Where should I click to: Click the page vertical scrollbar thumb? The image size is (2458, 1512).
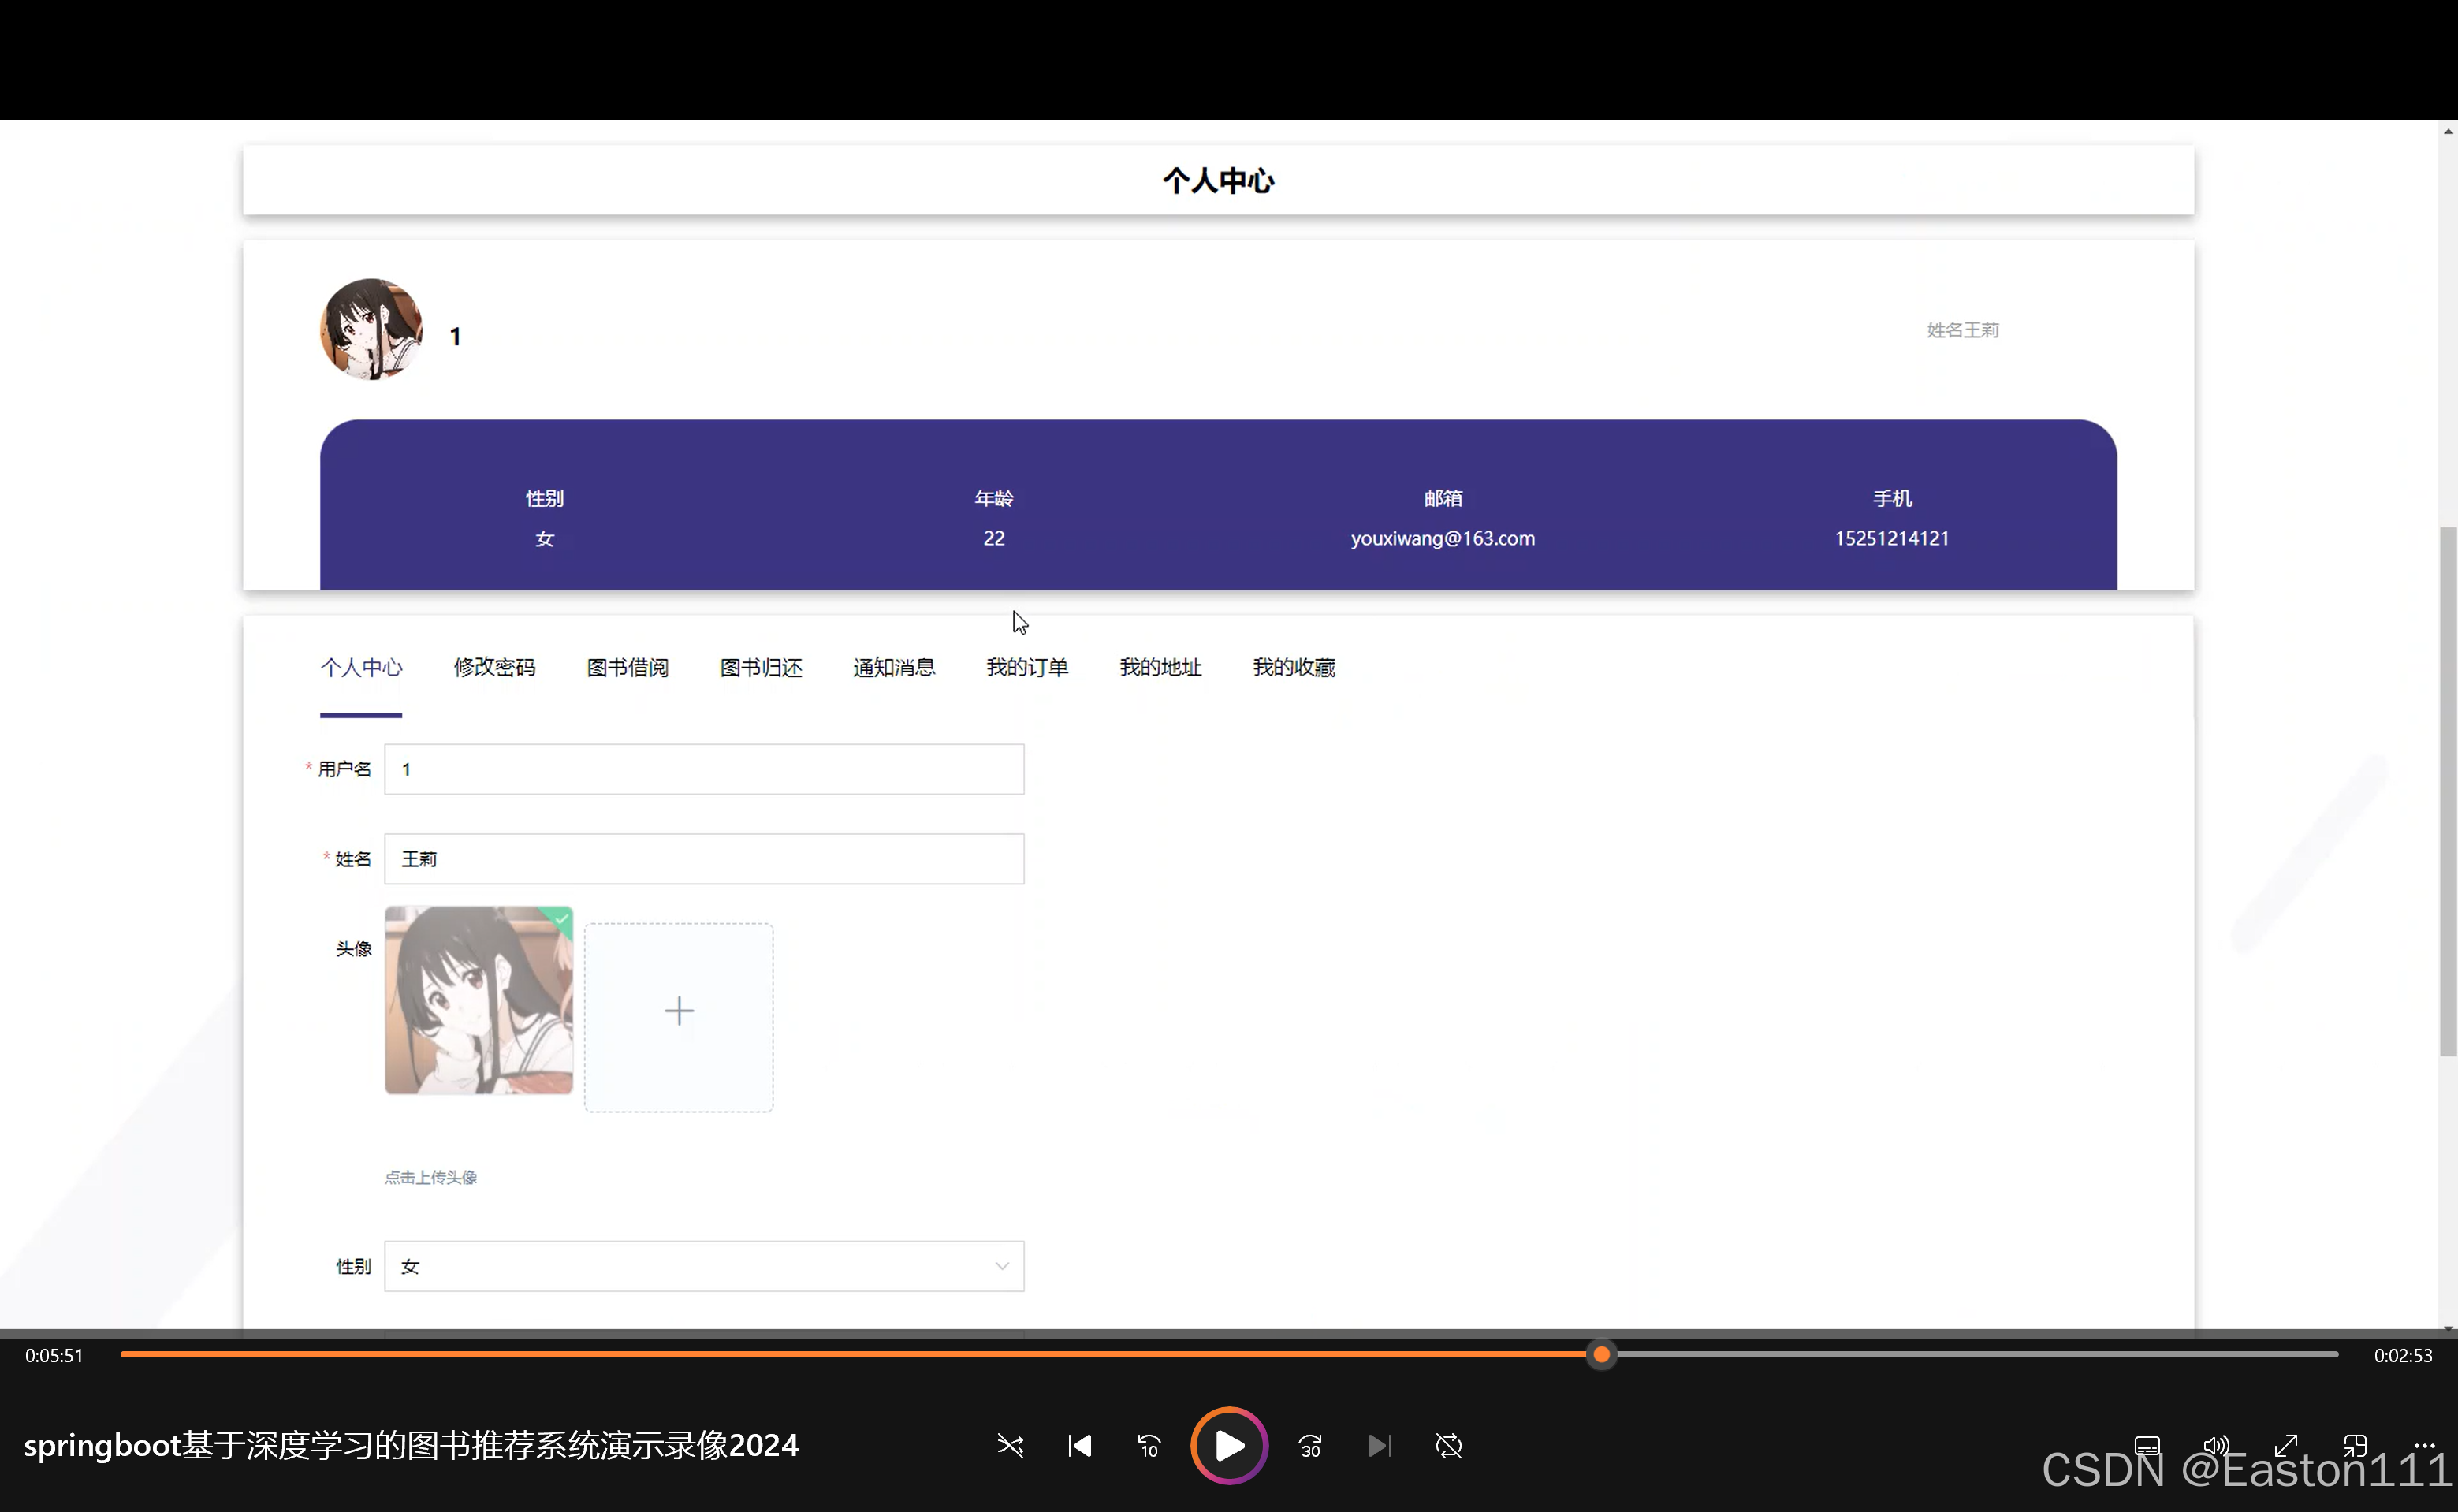pyautogui.click(x=2448, y=790)
